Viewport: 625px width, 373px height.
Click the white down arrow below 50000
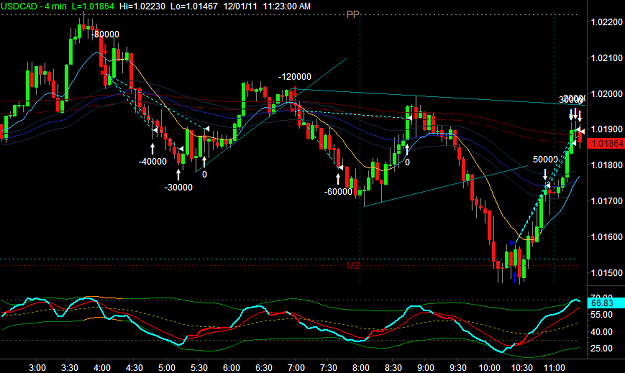point(545,174)
